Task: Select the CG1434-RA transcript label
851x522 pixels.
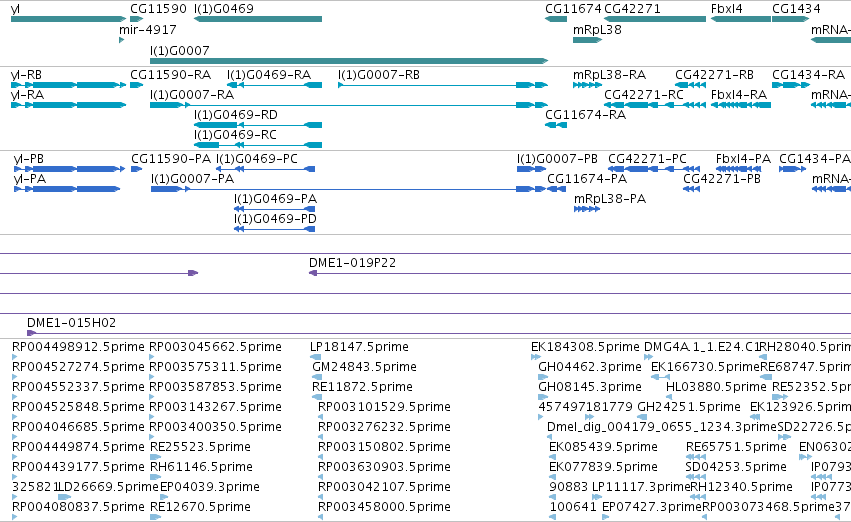Action: (x=808, y=75)
